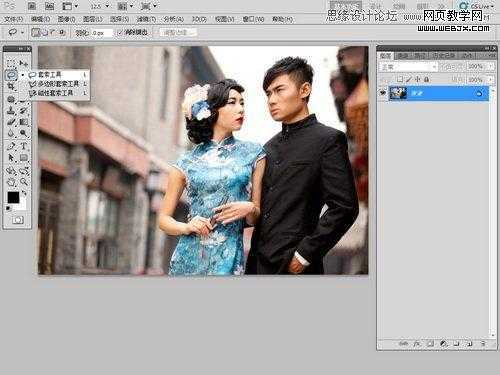Open the layer Opacity dropdown arrow

point(492,67)
